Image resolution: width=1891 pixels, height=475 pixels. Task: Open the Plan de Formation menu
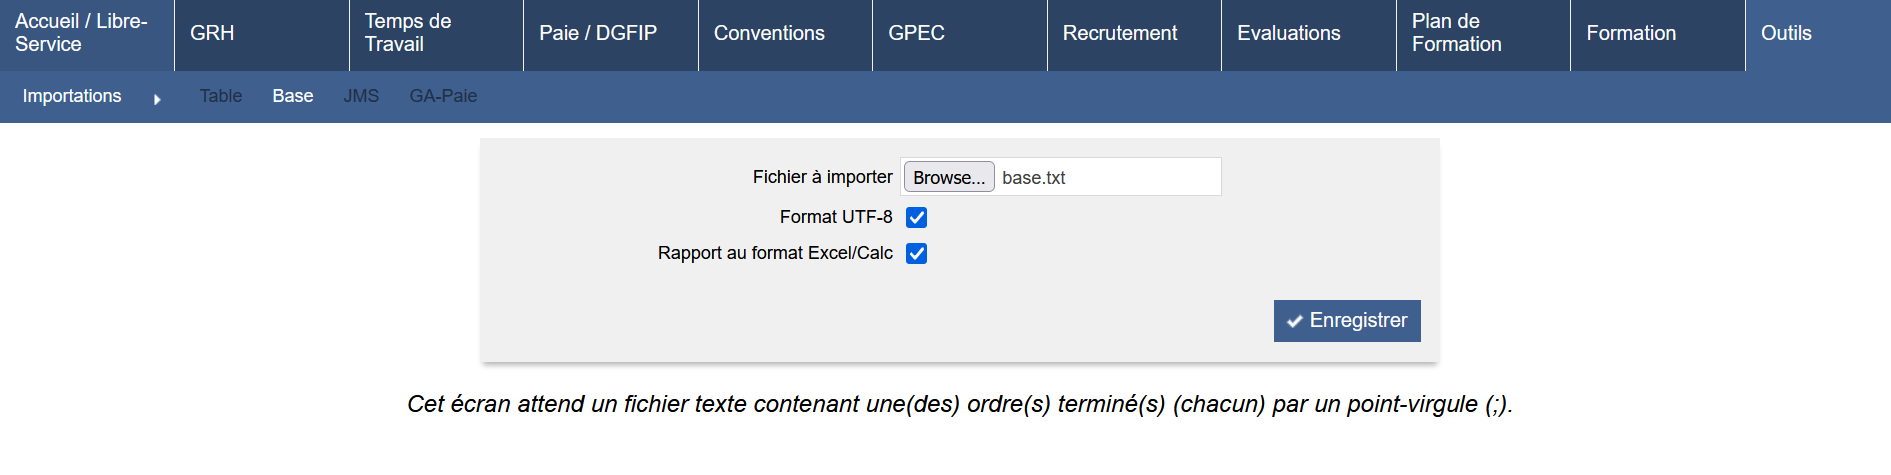1456,33
